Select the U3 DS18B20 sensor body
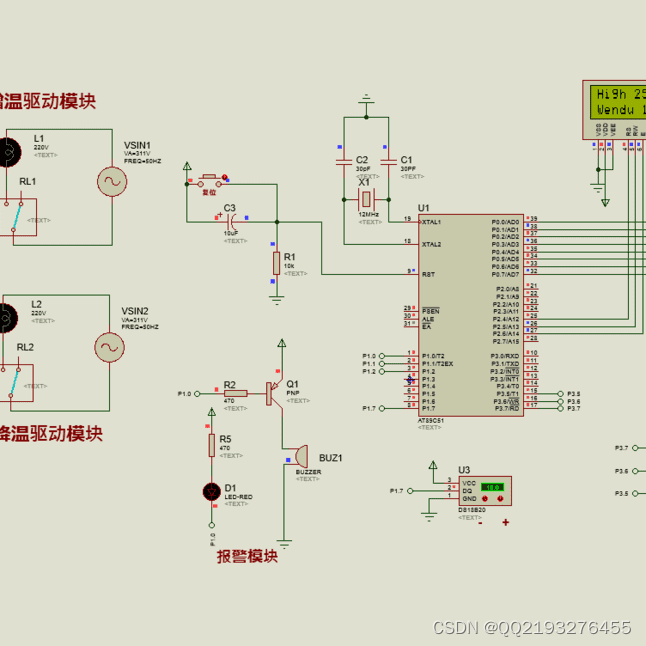The image size is (646, 646). (485, 491)
